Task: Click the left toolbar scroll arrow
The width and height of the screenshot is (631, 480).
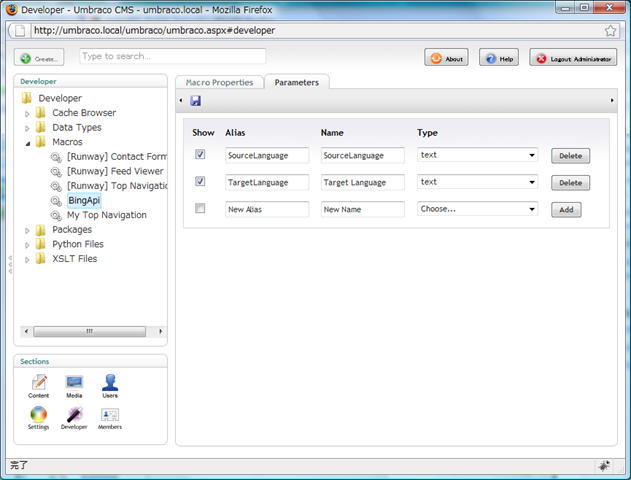Action: (181, 100)
